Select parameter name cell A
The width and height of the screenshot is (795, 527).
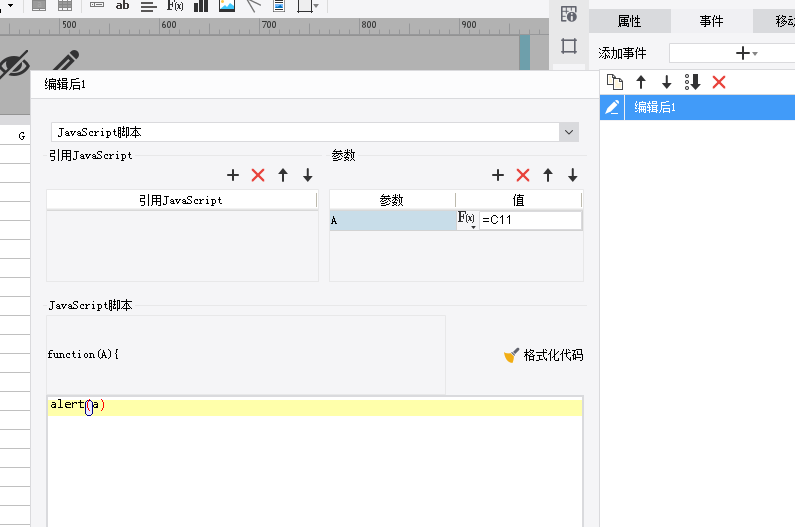(393, 220)
